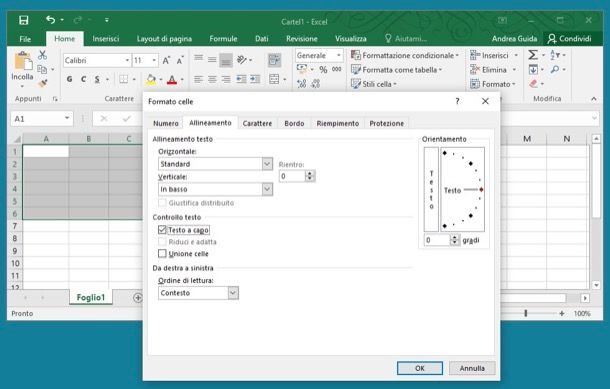This screenshot has width=610, height=389.
Task: Click wrap text icon in ribbon
Action: click(274, 60)
